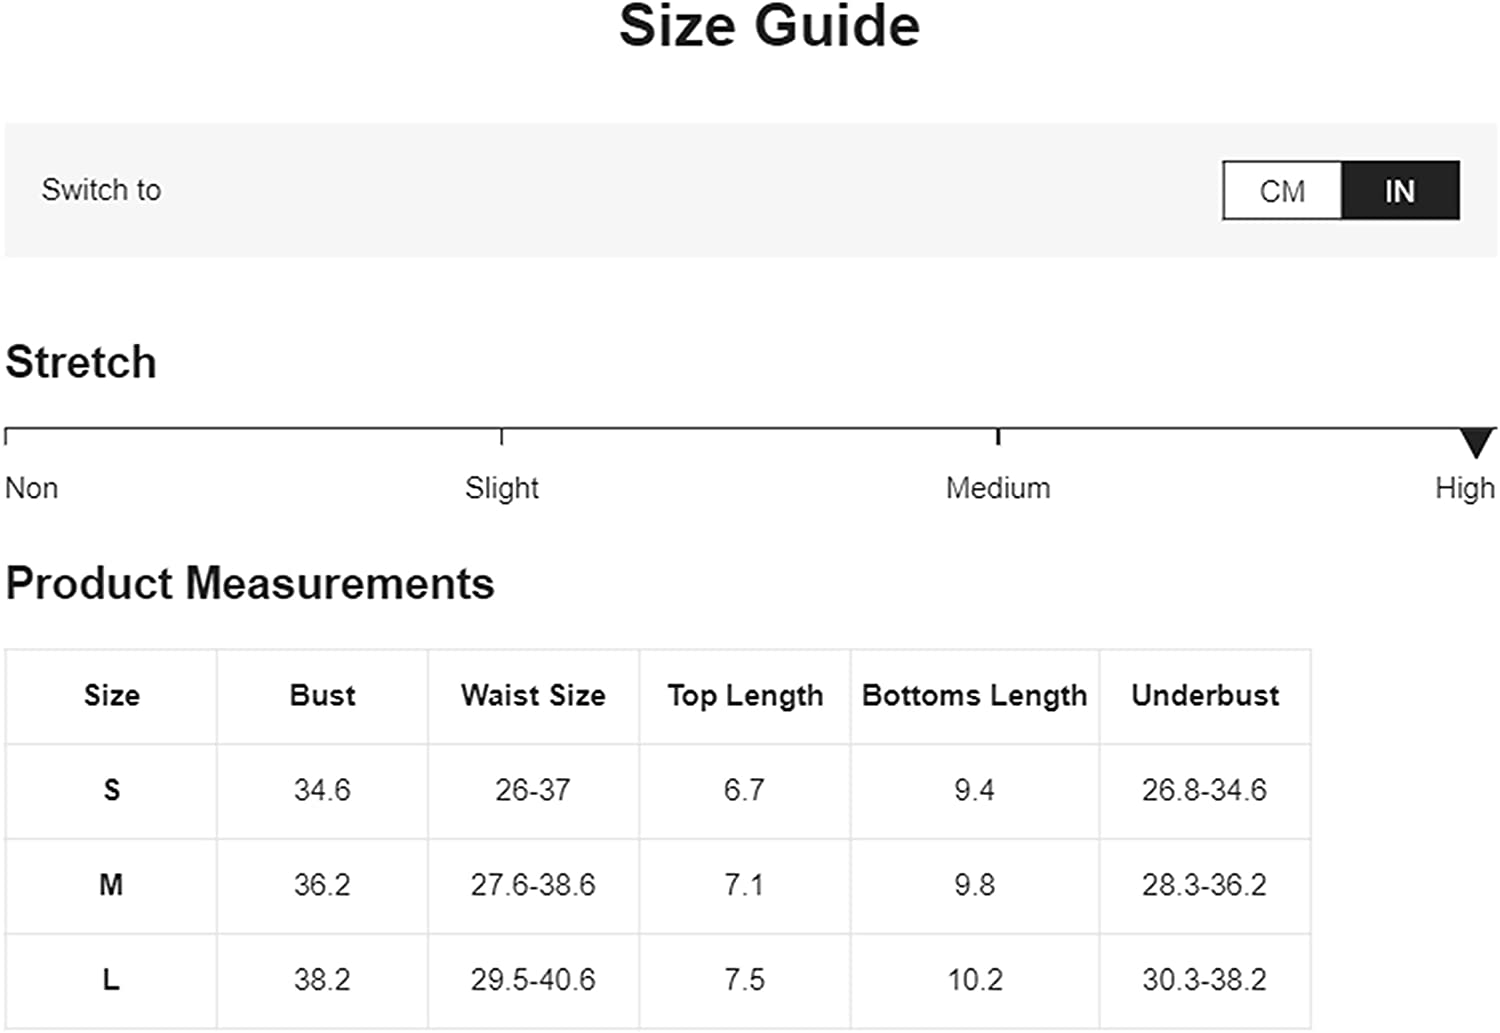Viewport: 1500px width, 1033px height.
Task: Click the Waist Size column header
Action: [533, 695]
